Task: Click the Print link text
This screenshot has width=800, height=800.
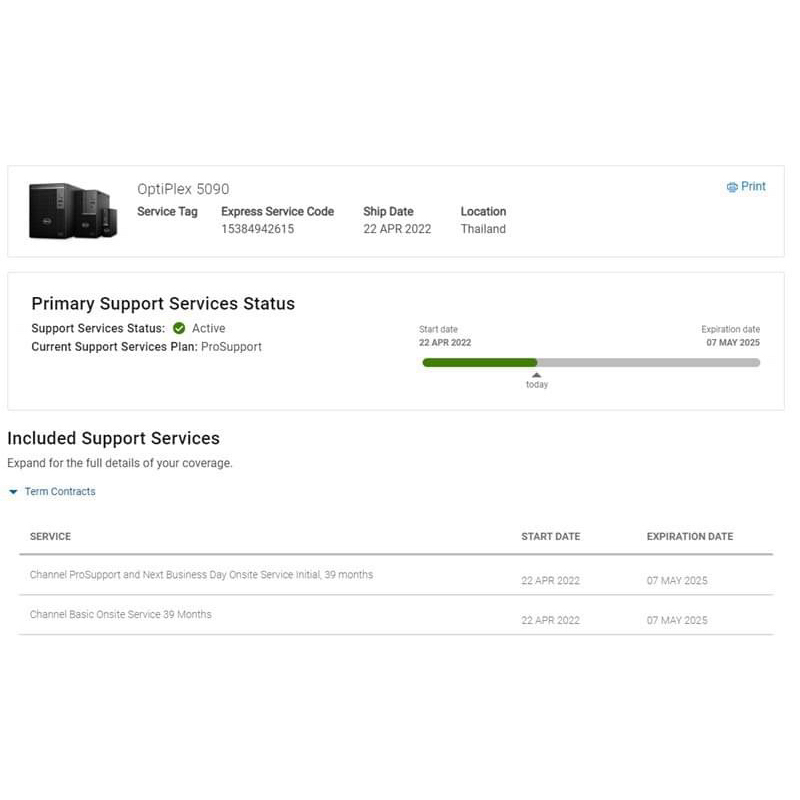Action: tap(753, 187)
